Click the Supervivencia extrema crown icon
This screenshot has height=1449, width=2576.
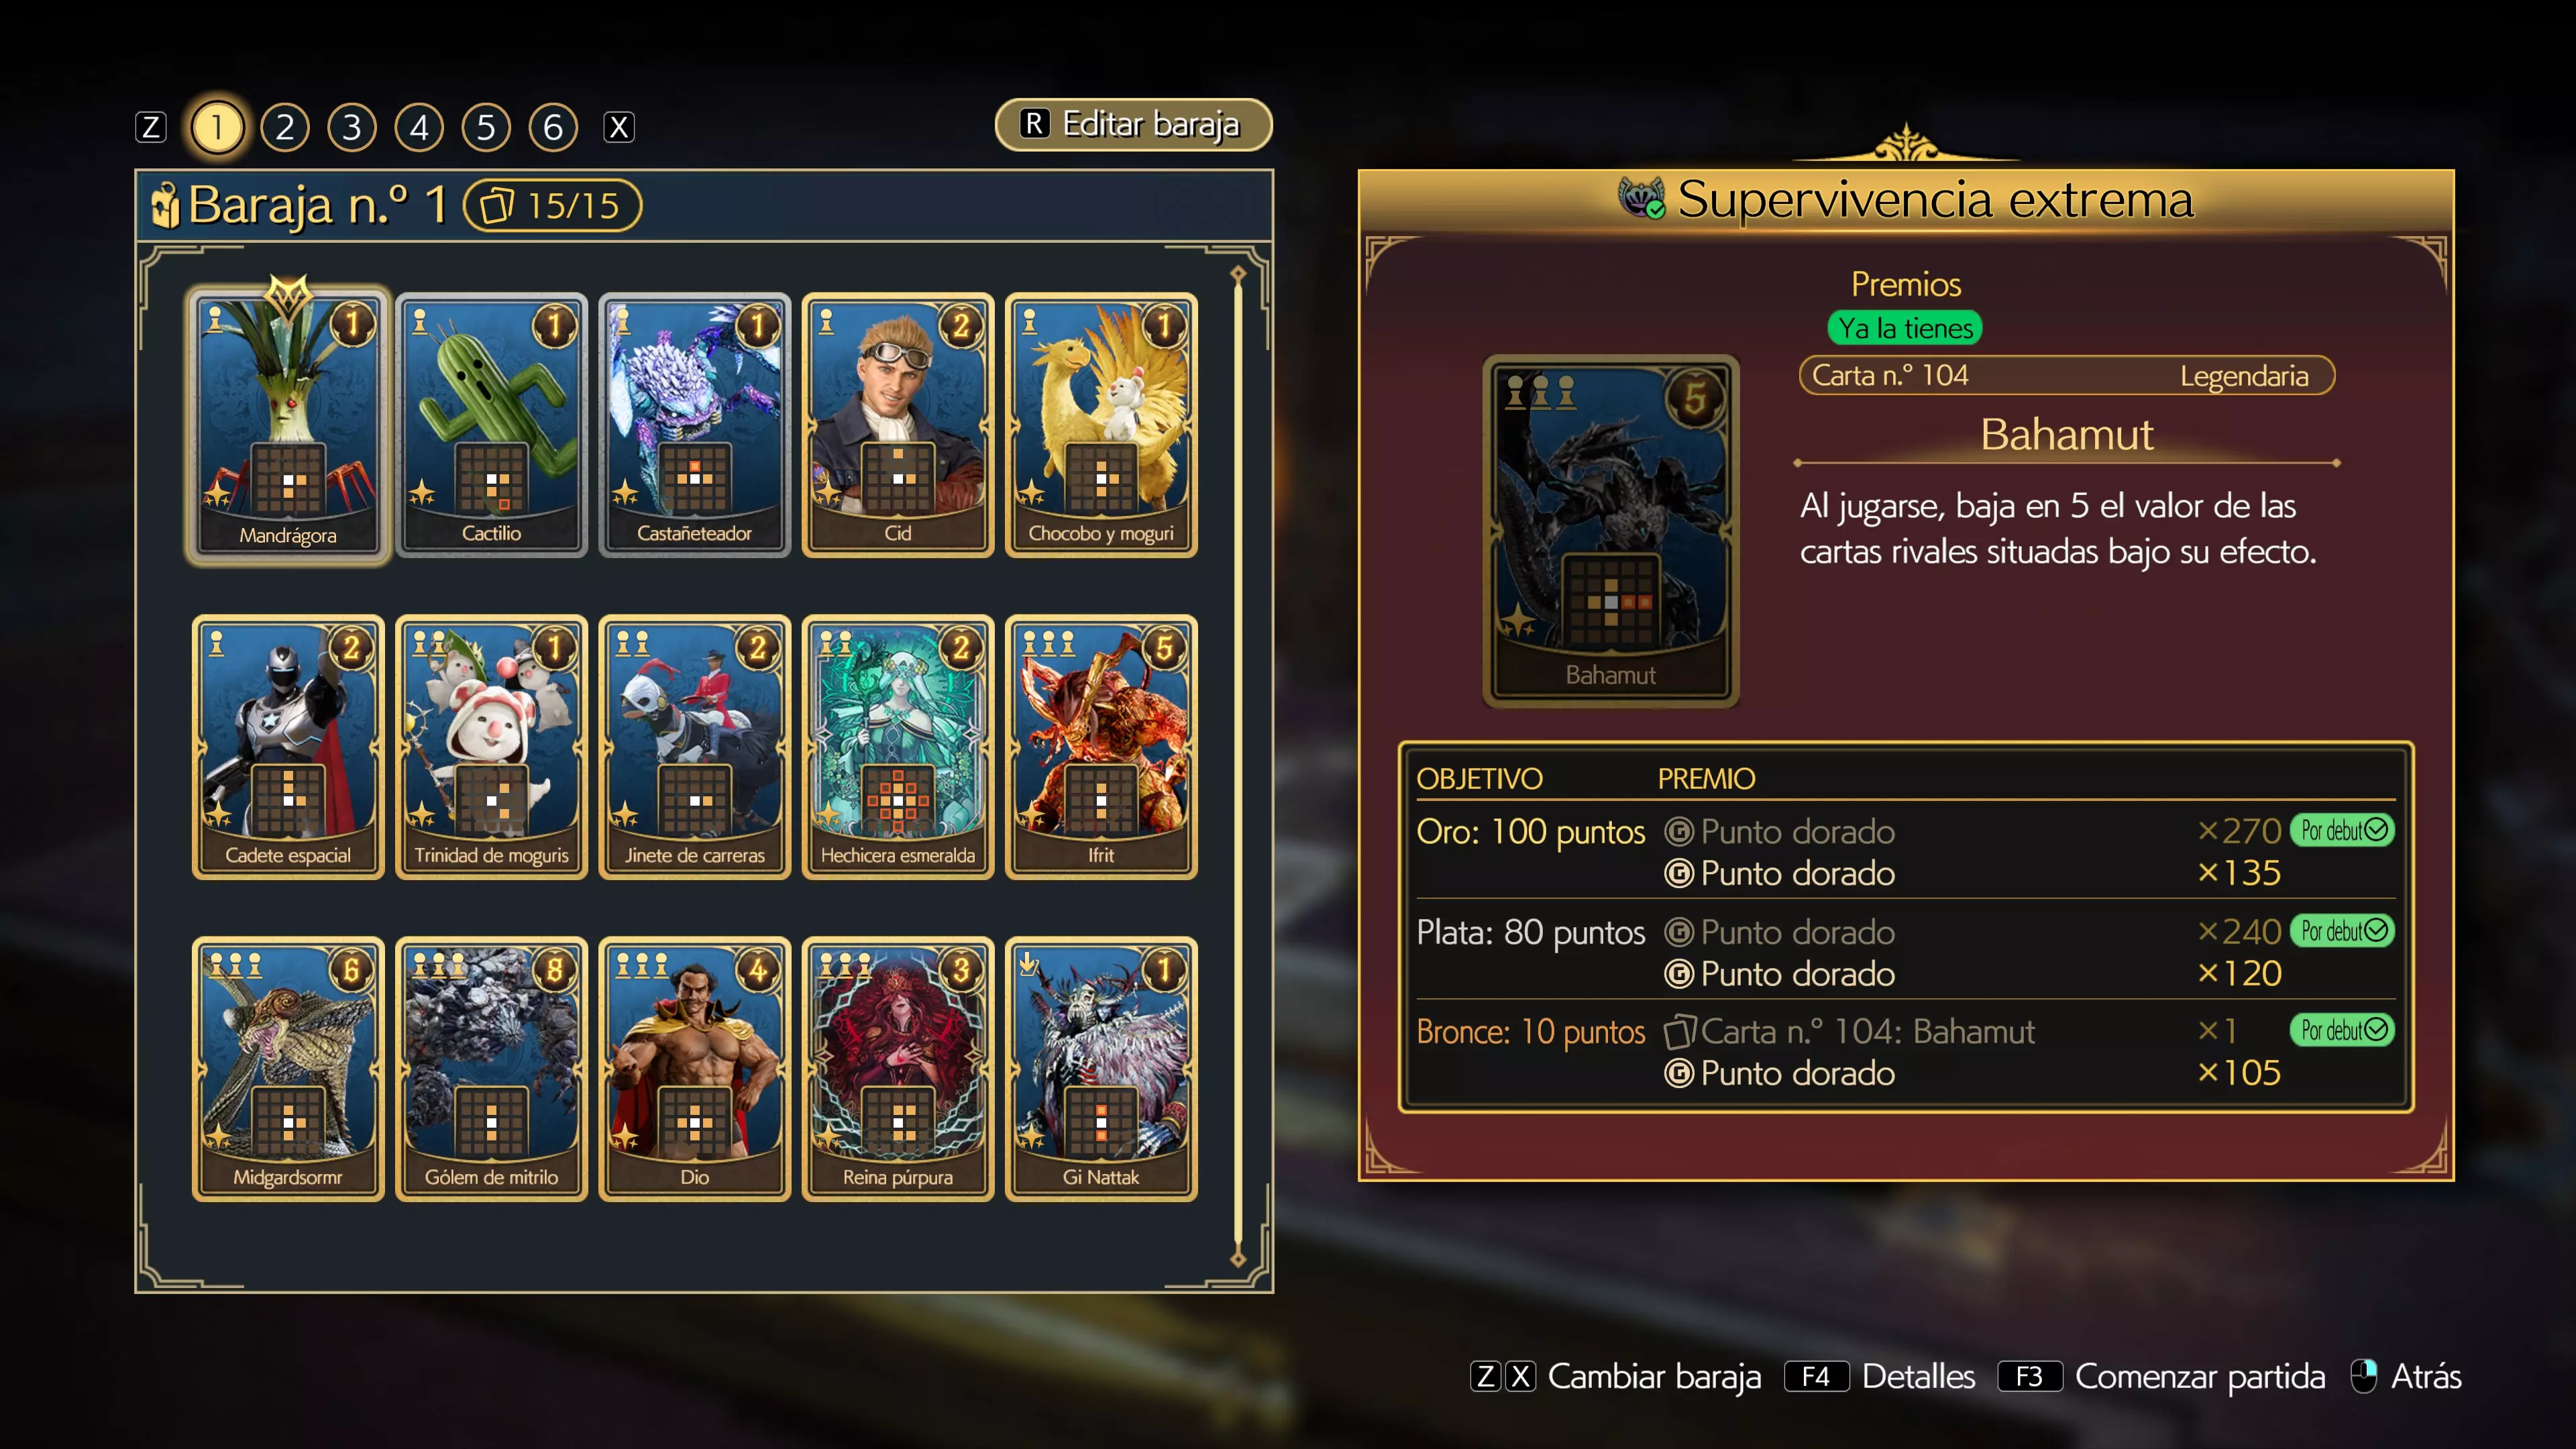(1642, 198)
